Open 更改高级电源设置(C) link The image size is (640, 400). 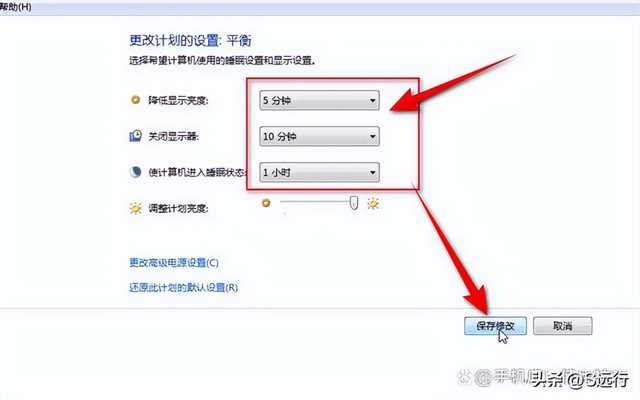point(174,262)
